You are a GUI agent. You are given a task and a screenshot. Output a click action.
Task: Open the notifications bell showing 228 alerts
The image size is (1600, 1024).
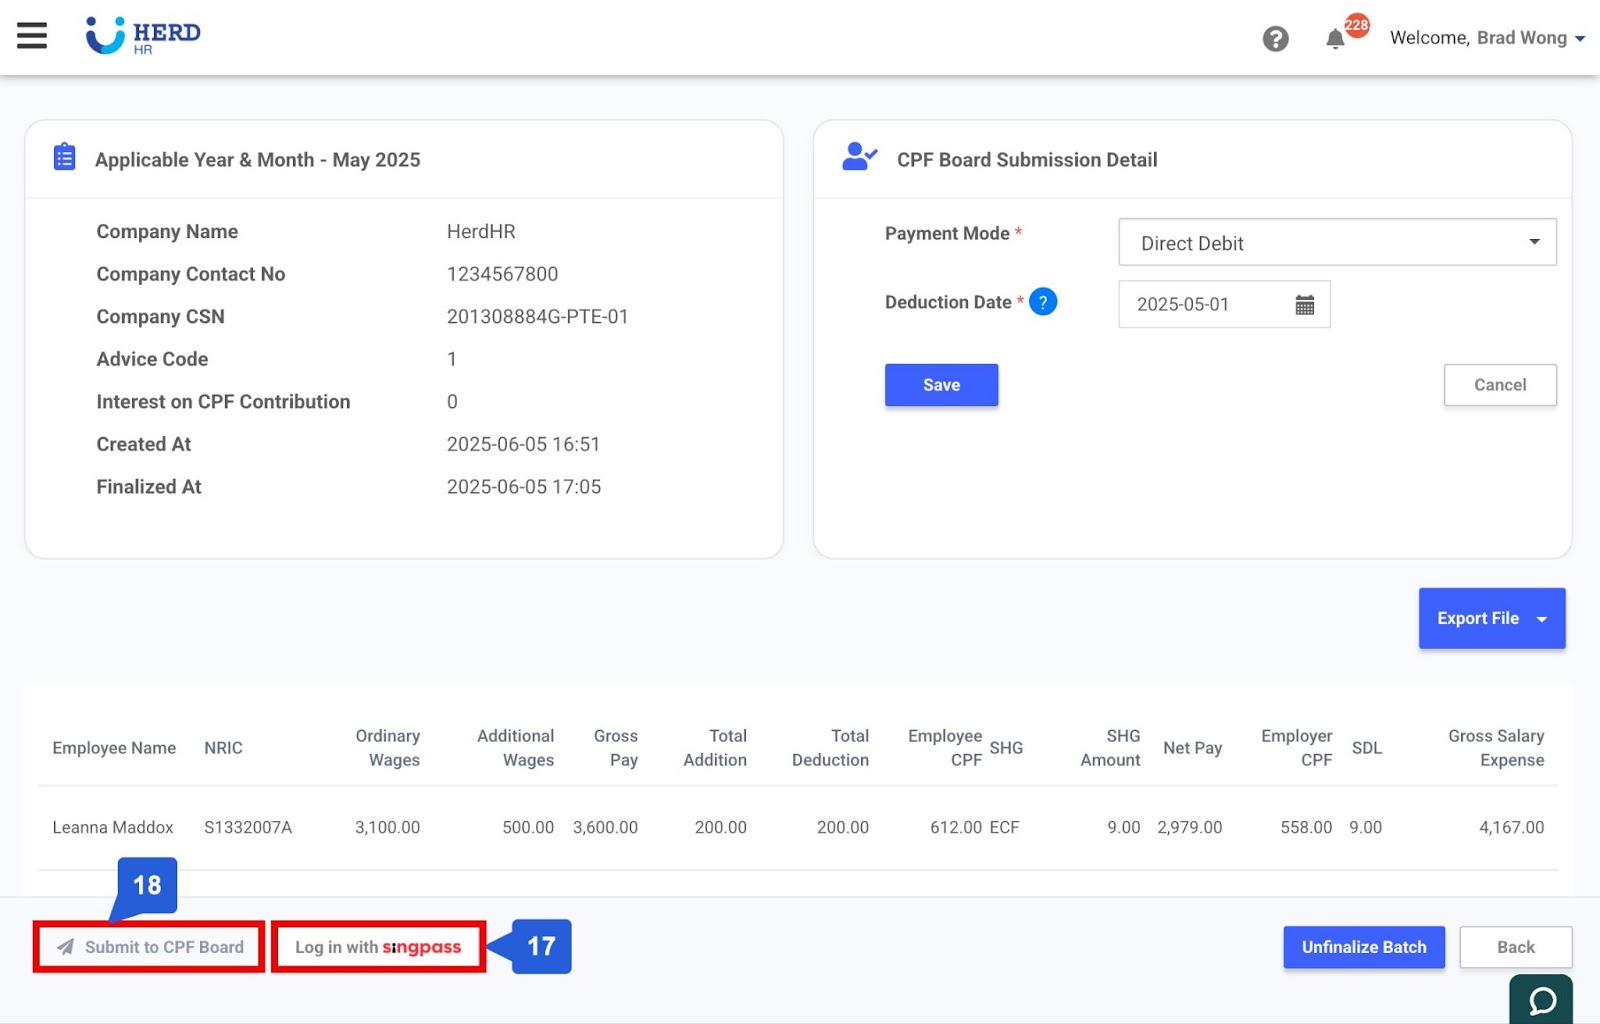[x=1334, y=39]
